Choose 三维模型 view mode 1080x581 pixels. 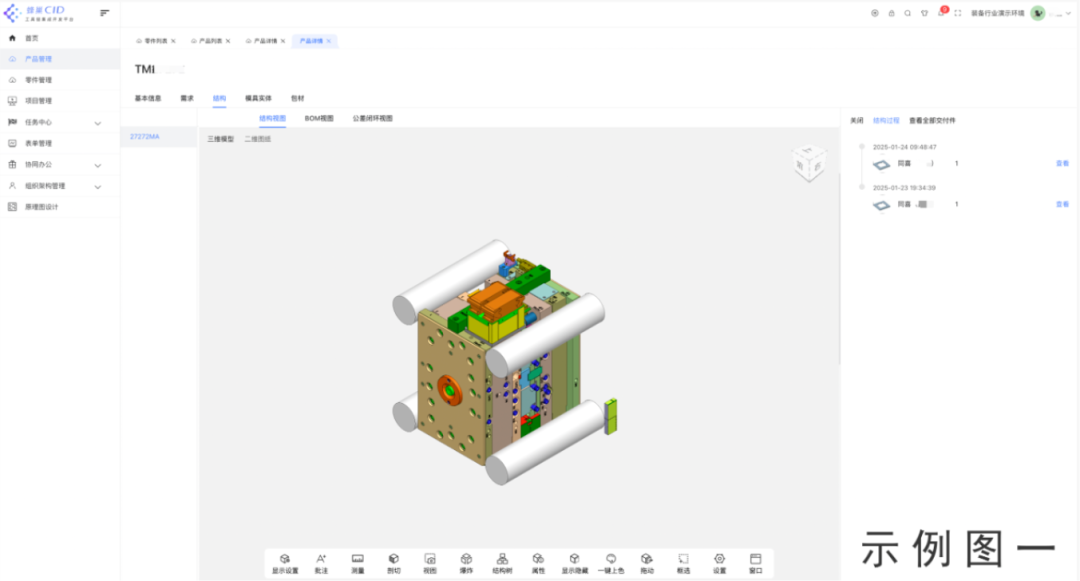[x=221, y=139]
